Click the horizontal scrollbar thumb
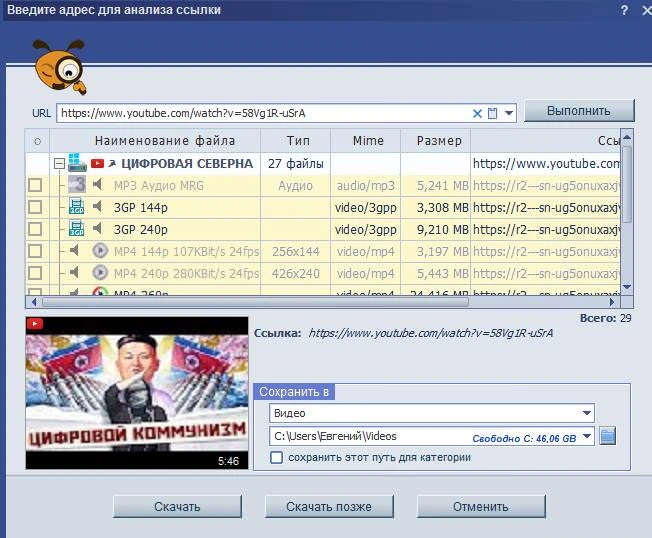 [x=254, y=302]
